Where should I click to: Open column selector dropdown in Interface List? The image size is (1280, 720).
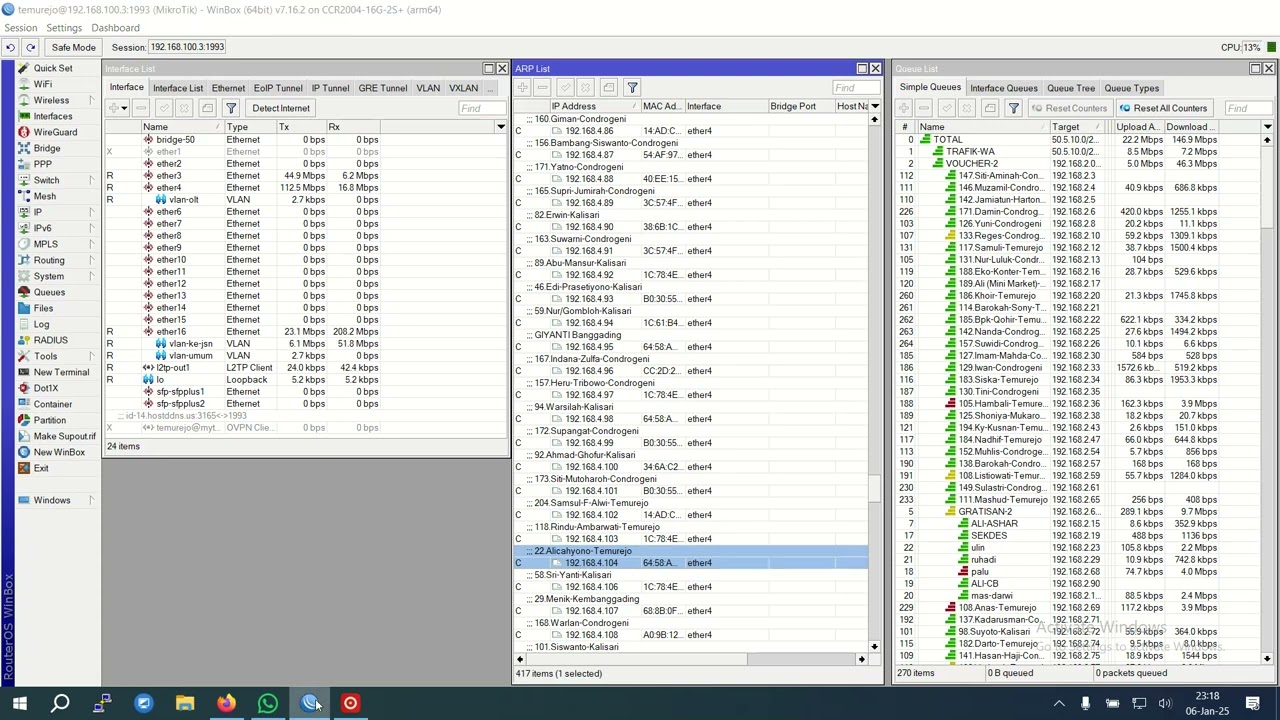tap(500, 127)
